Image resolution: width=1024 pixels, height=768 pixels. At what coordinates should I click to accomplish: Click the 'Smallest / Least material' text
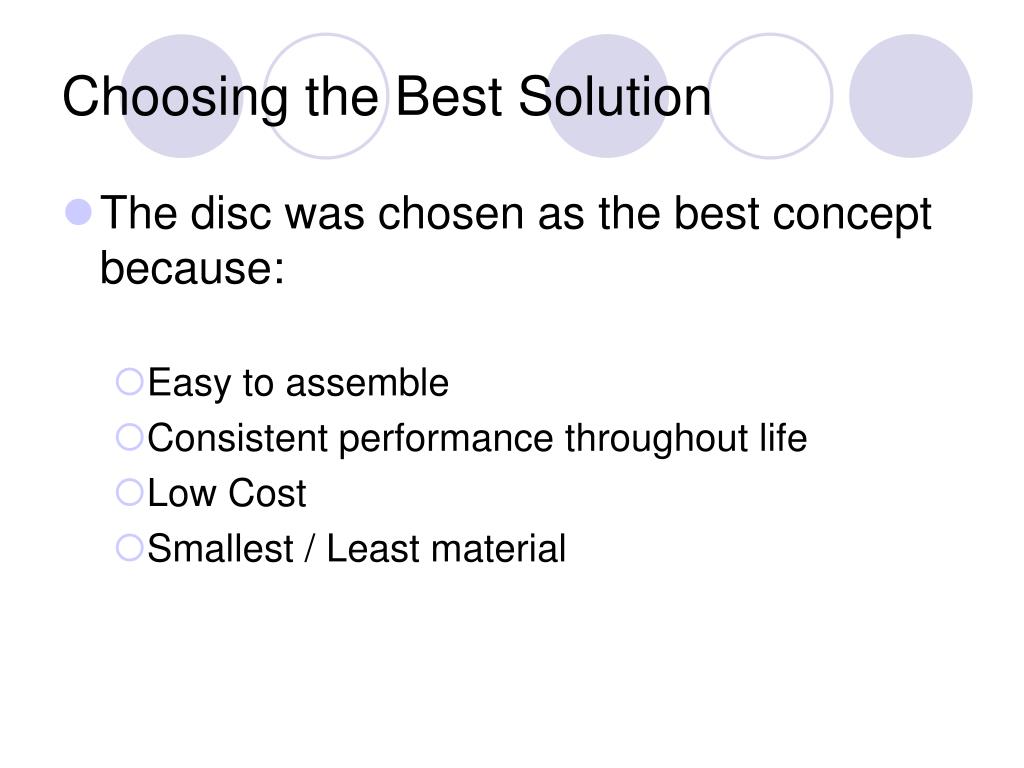pos(357,549)
